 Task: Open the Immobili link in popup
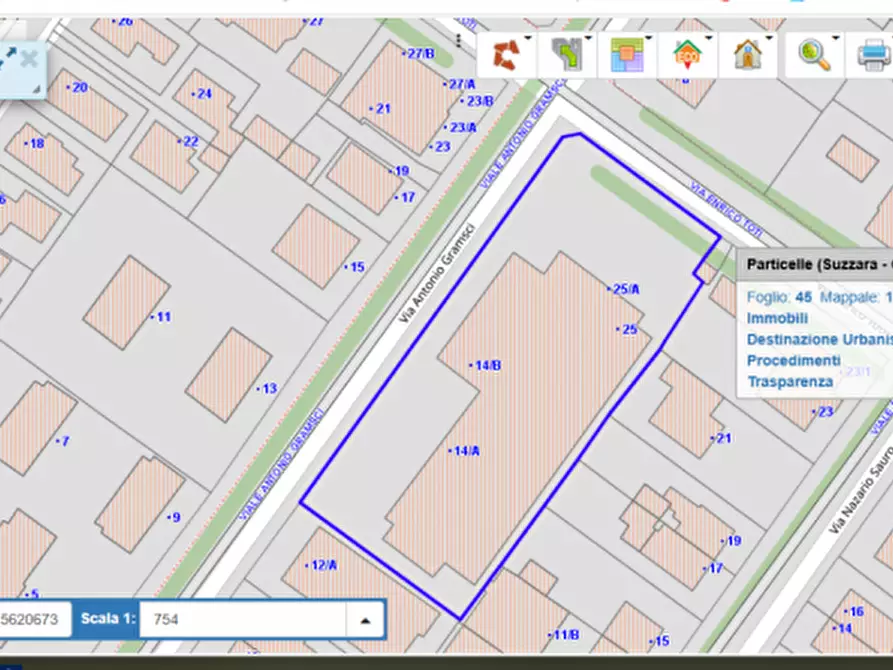tap(777, 318)
